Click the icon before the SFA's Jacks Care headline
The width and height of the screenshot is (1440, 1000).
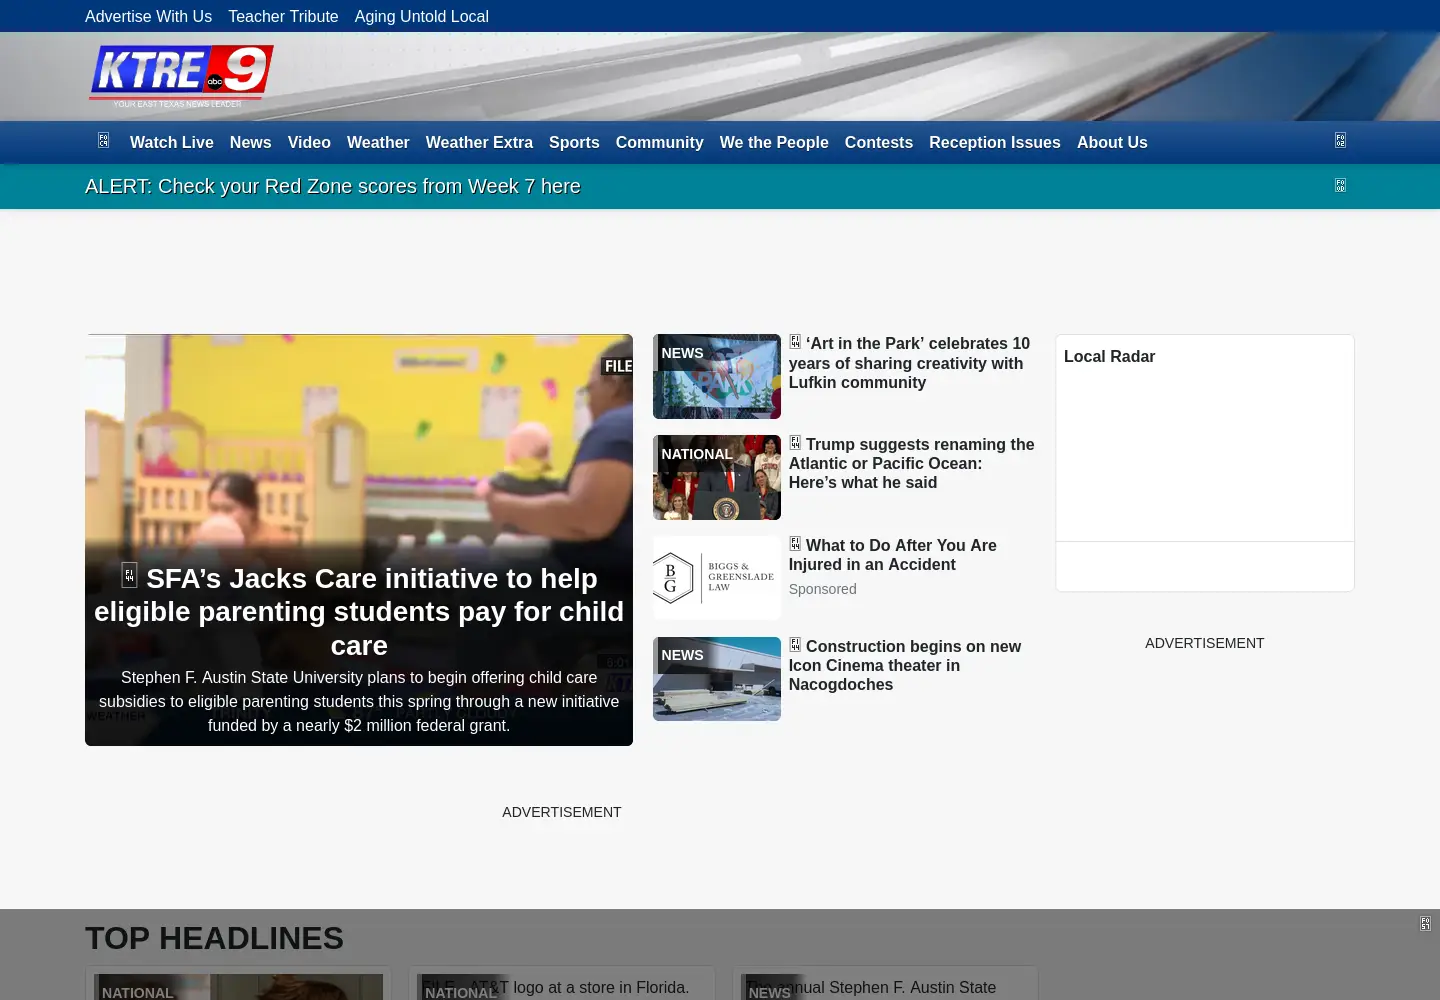(x=129, y=575)
